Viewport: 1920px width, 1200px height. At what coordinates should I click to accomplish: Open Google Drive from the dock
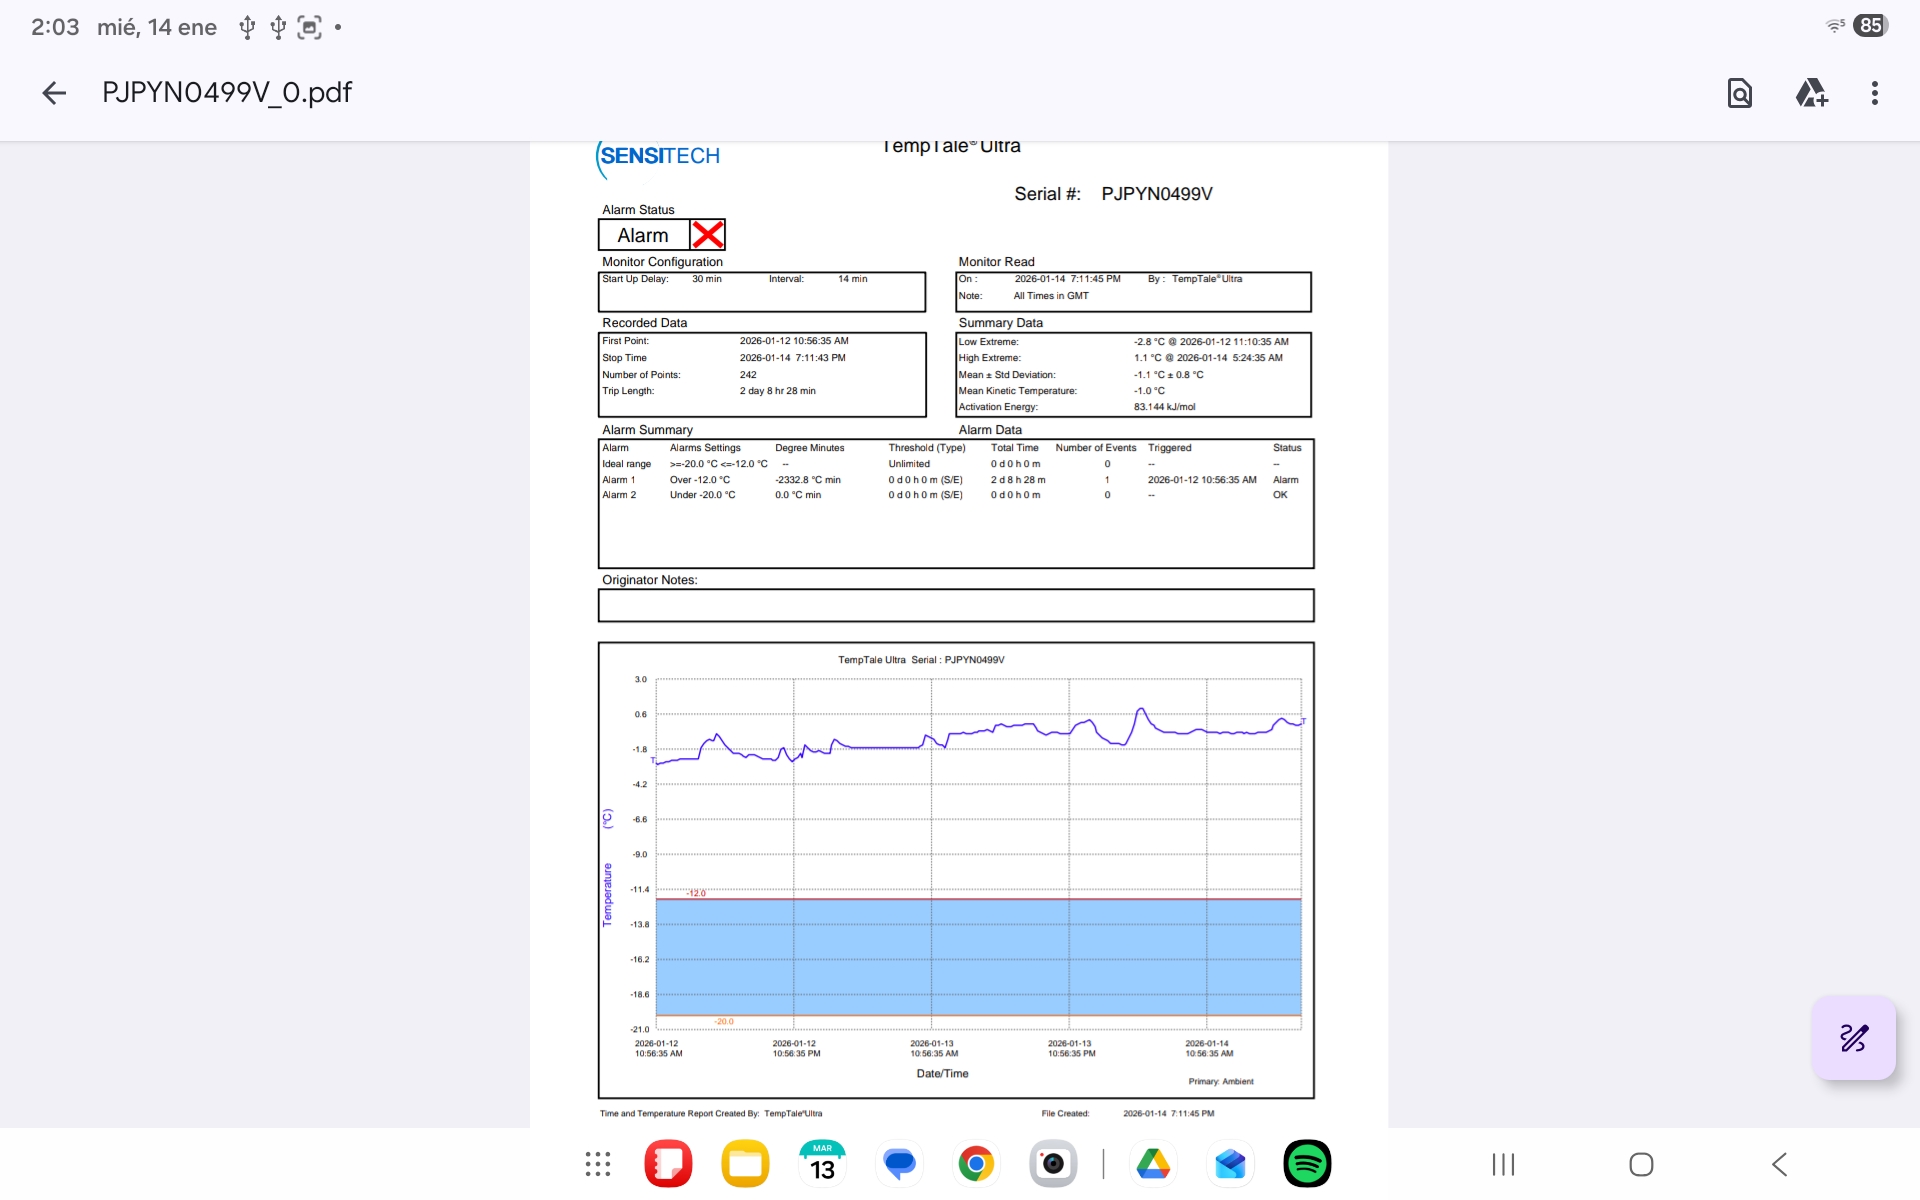(1153, 1164)
